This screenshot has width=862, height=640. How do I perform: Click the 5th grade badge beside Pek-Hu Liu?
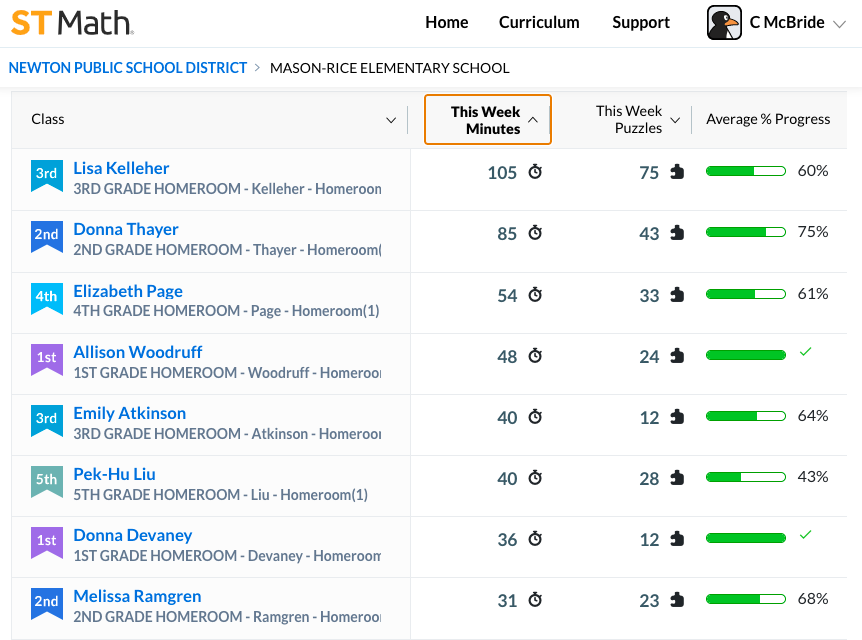coord(46,482)
